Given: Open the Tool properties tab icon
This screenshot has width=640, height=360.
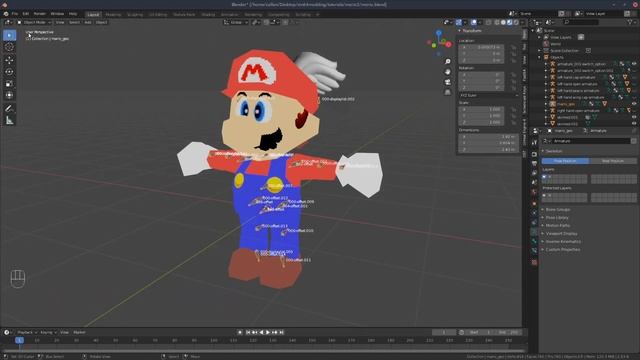Looking at the screenshot, I should pyautogui.click(x=534, y=142).
